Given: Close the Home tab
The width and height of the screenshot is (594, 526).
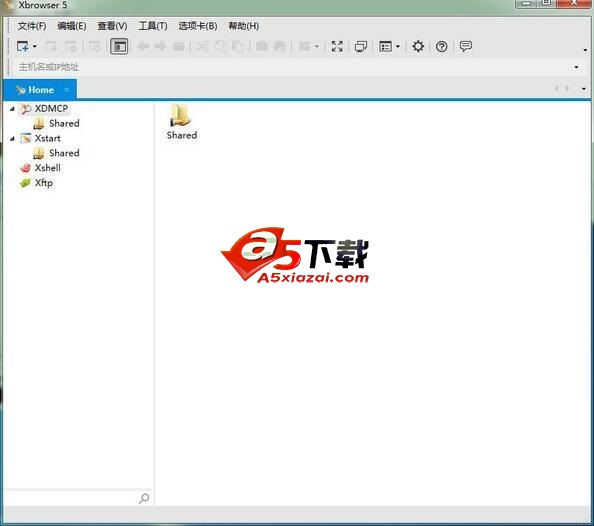Looking at the screenshot, I should pyautogui.click(x=67, y=90).
